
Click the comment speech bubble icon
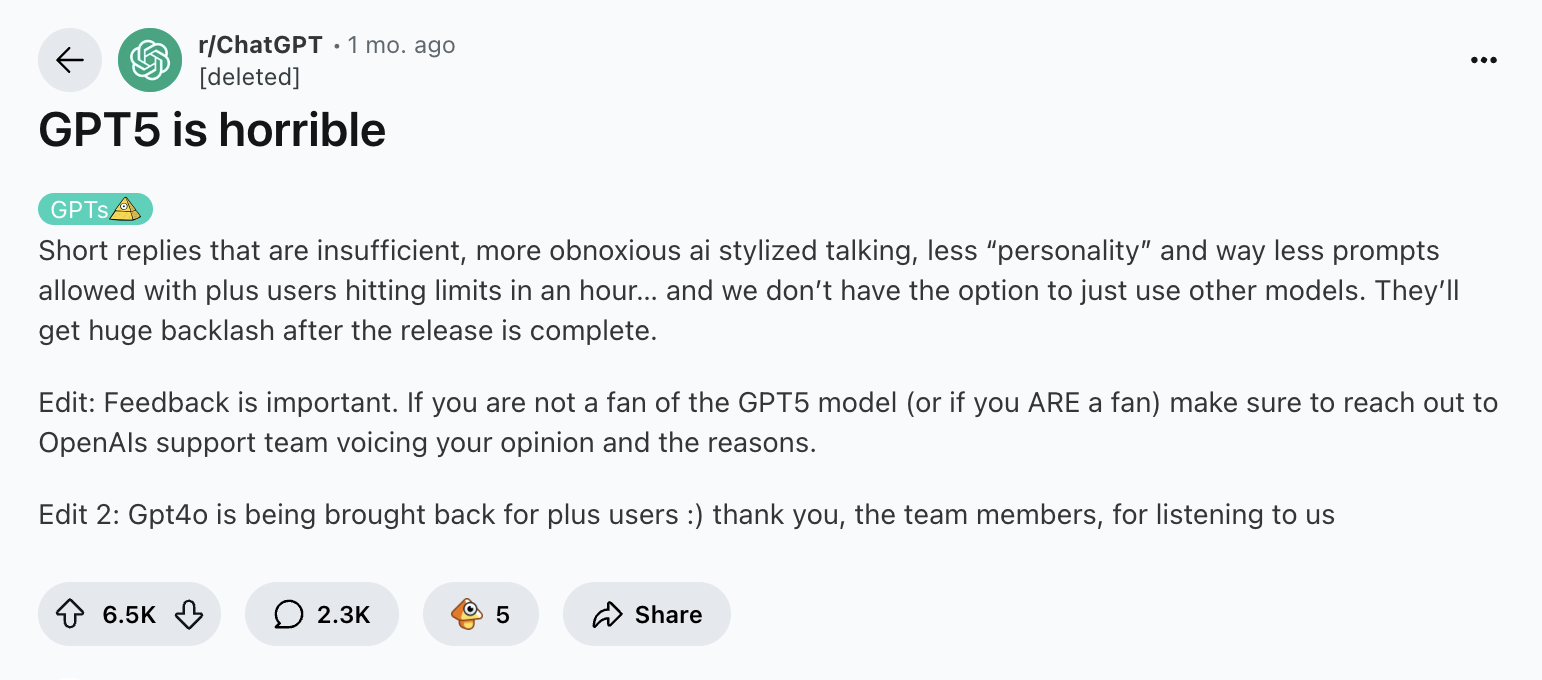(289, 614)
